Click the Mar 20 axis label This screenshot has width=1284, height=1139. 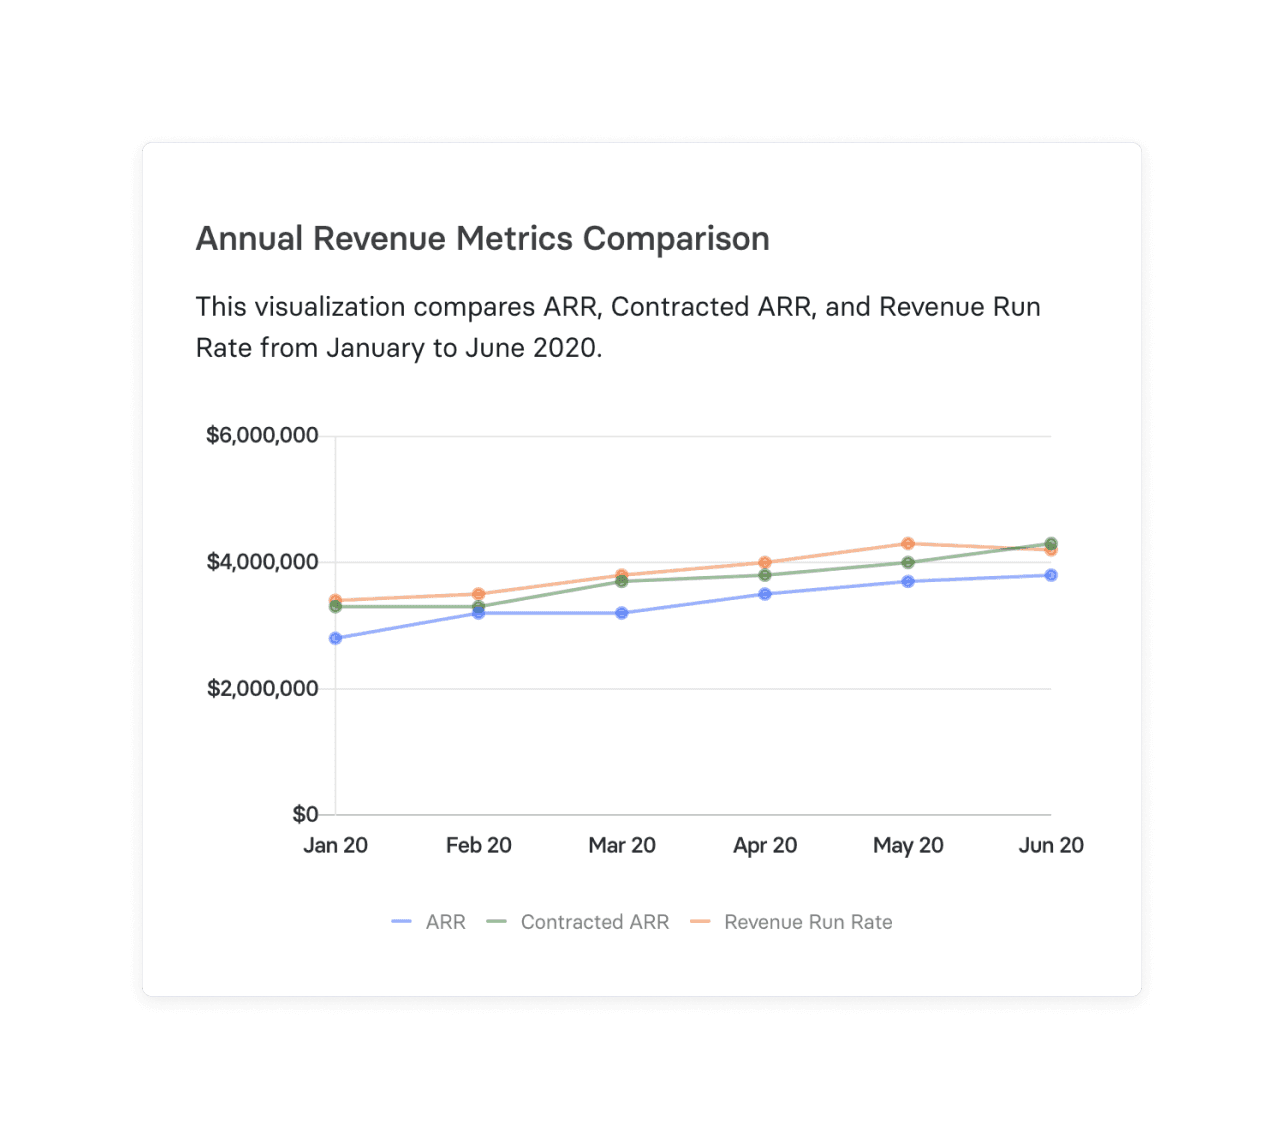click(x=622, y=845)
